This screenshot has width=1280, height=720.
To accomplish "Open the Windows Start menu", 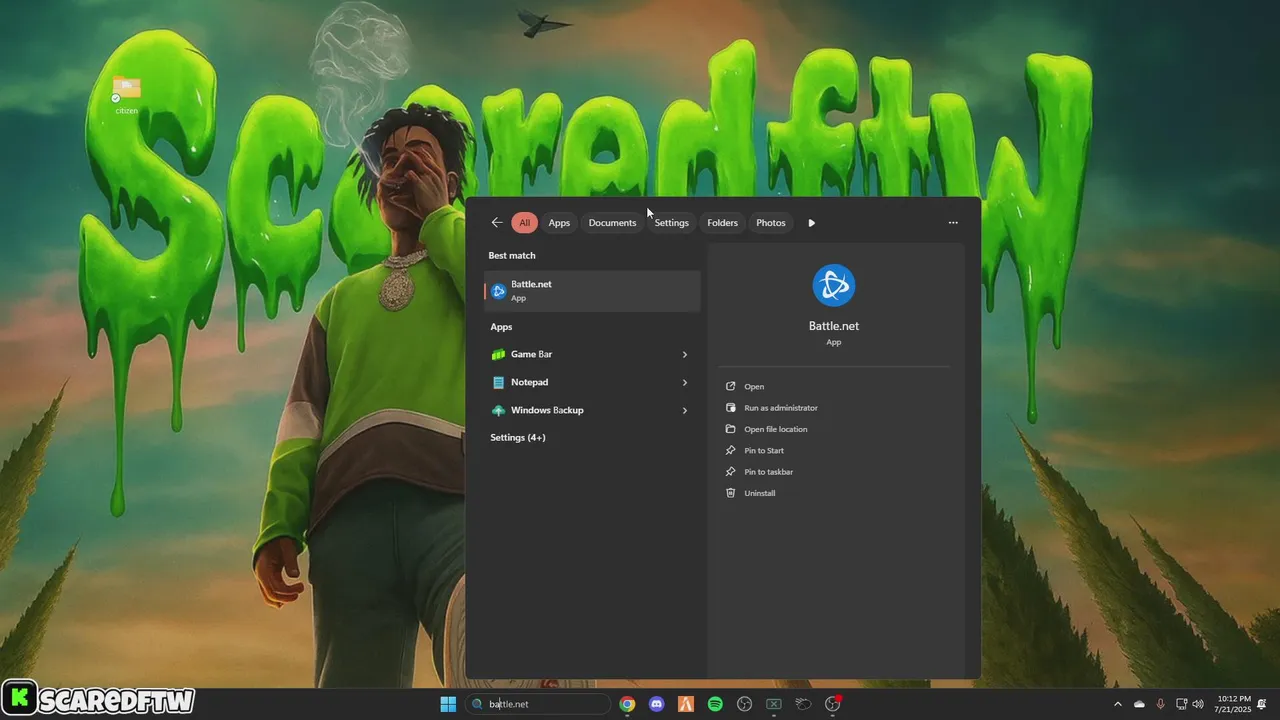I will (448, 704).
